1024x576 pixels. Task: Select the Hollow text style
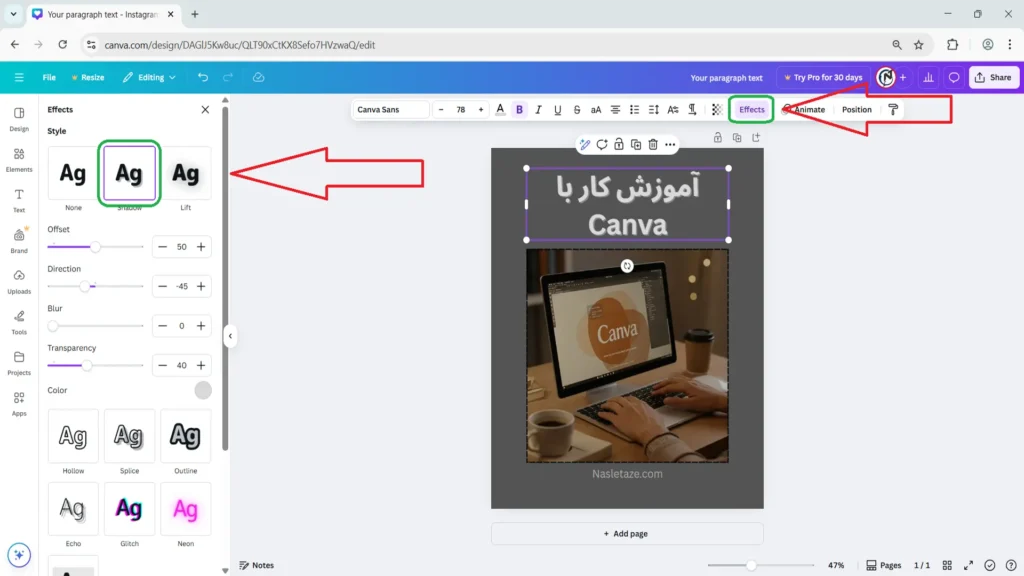(x=73, y=436)
